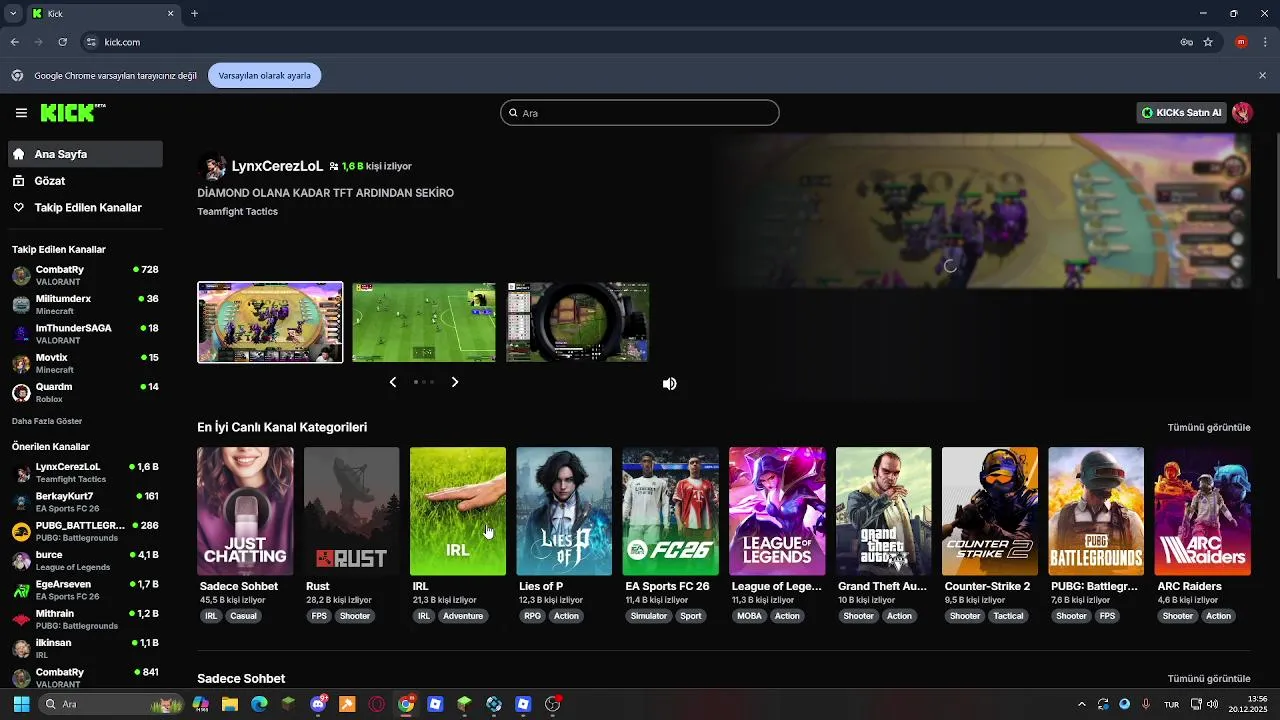Expand Daha Fazla Göster in followed channels
1280x720 pixels.
coord(47,421)
